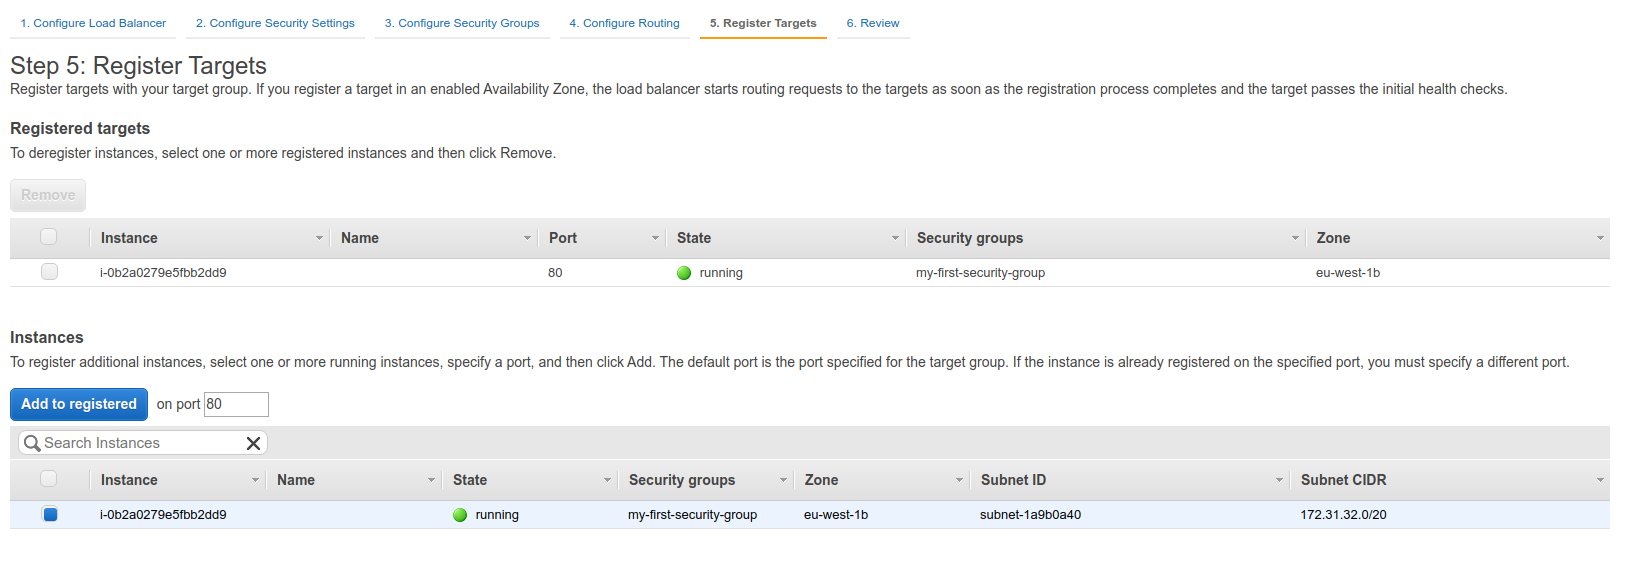Open State column dropdown in Instances table
Viewport: 1637px width, 561px height.
(x=607, y=480)
